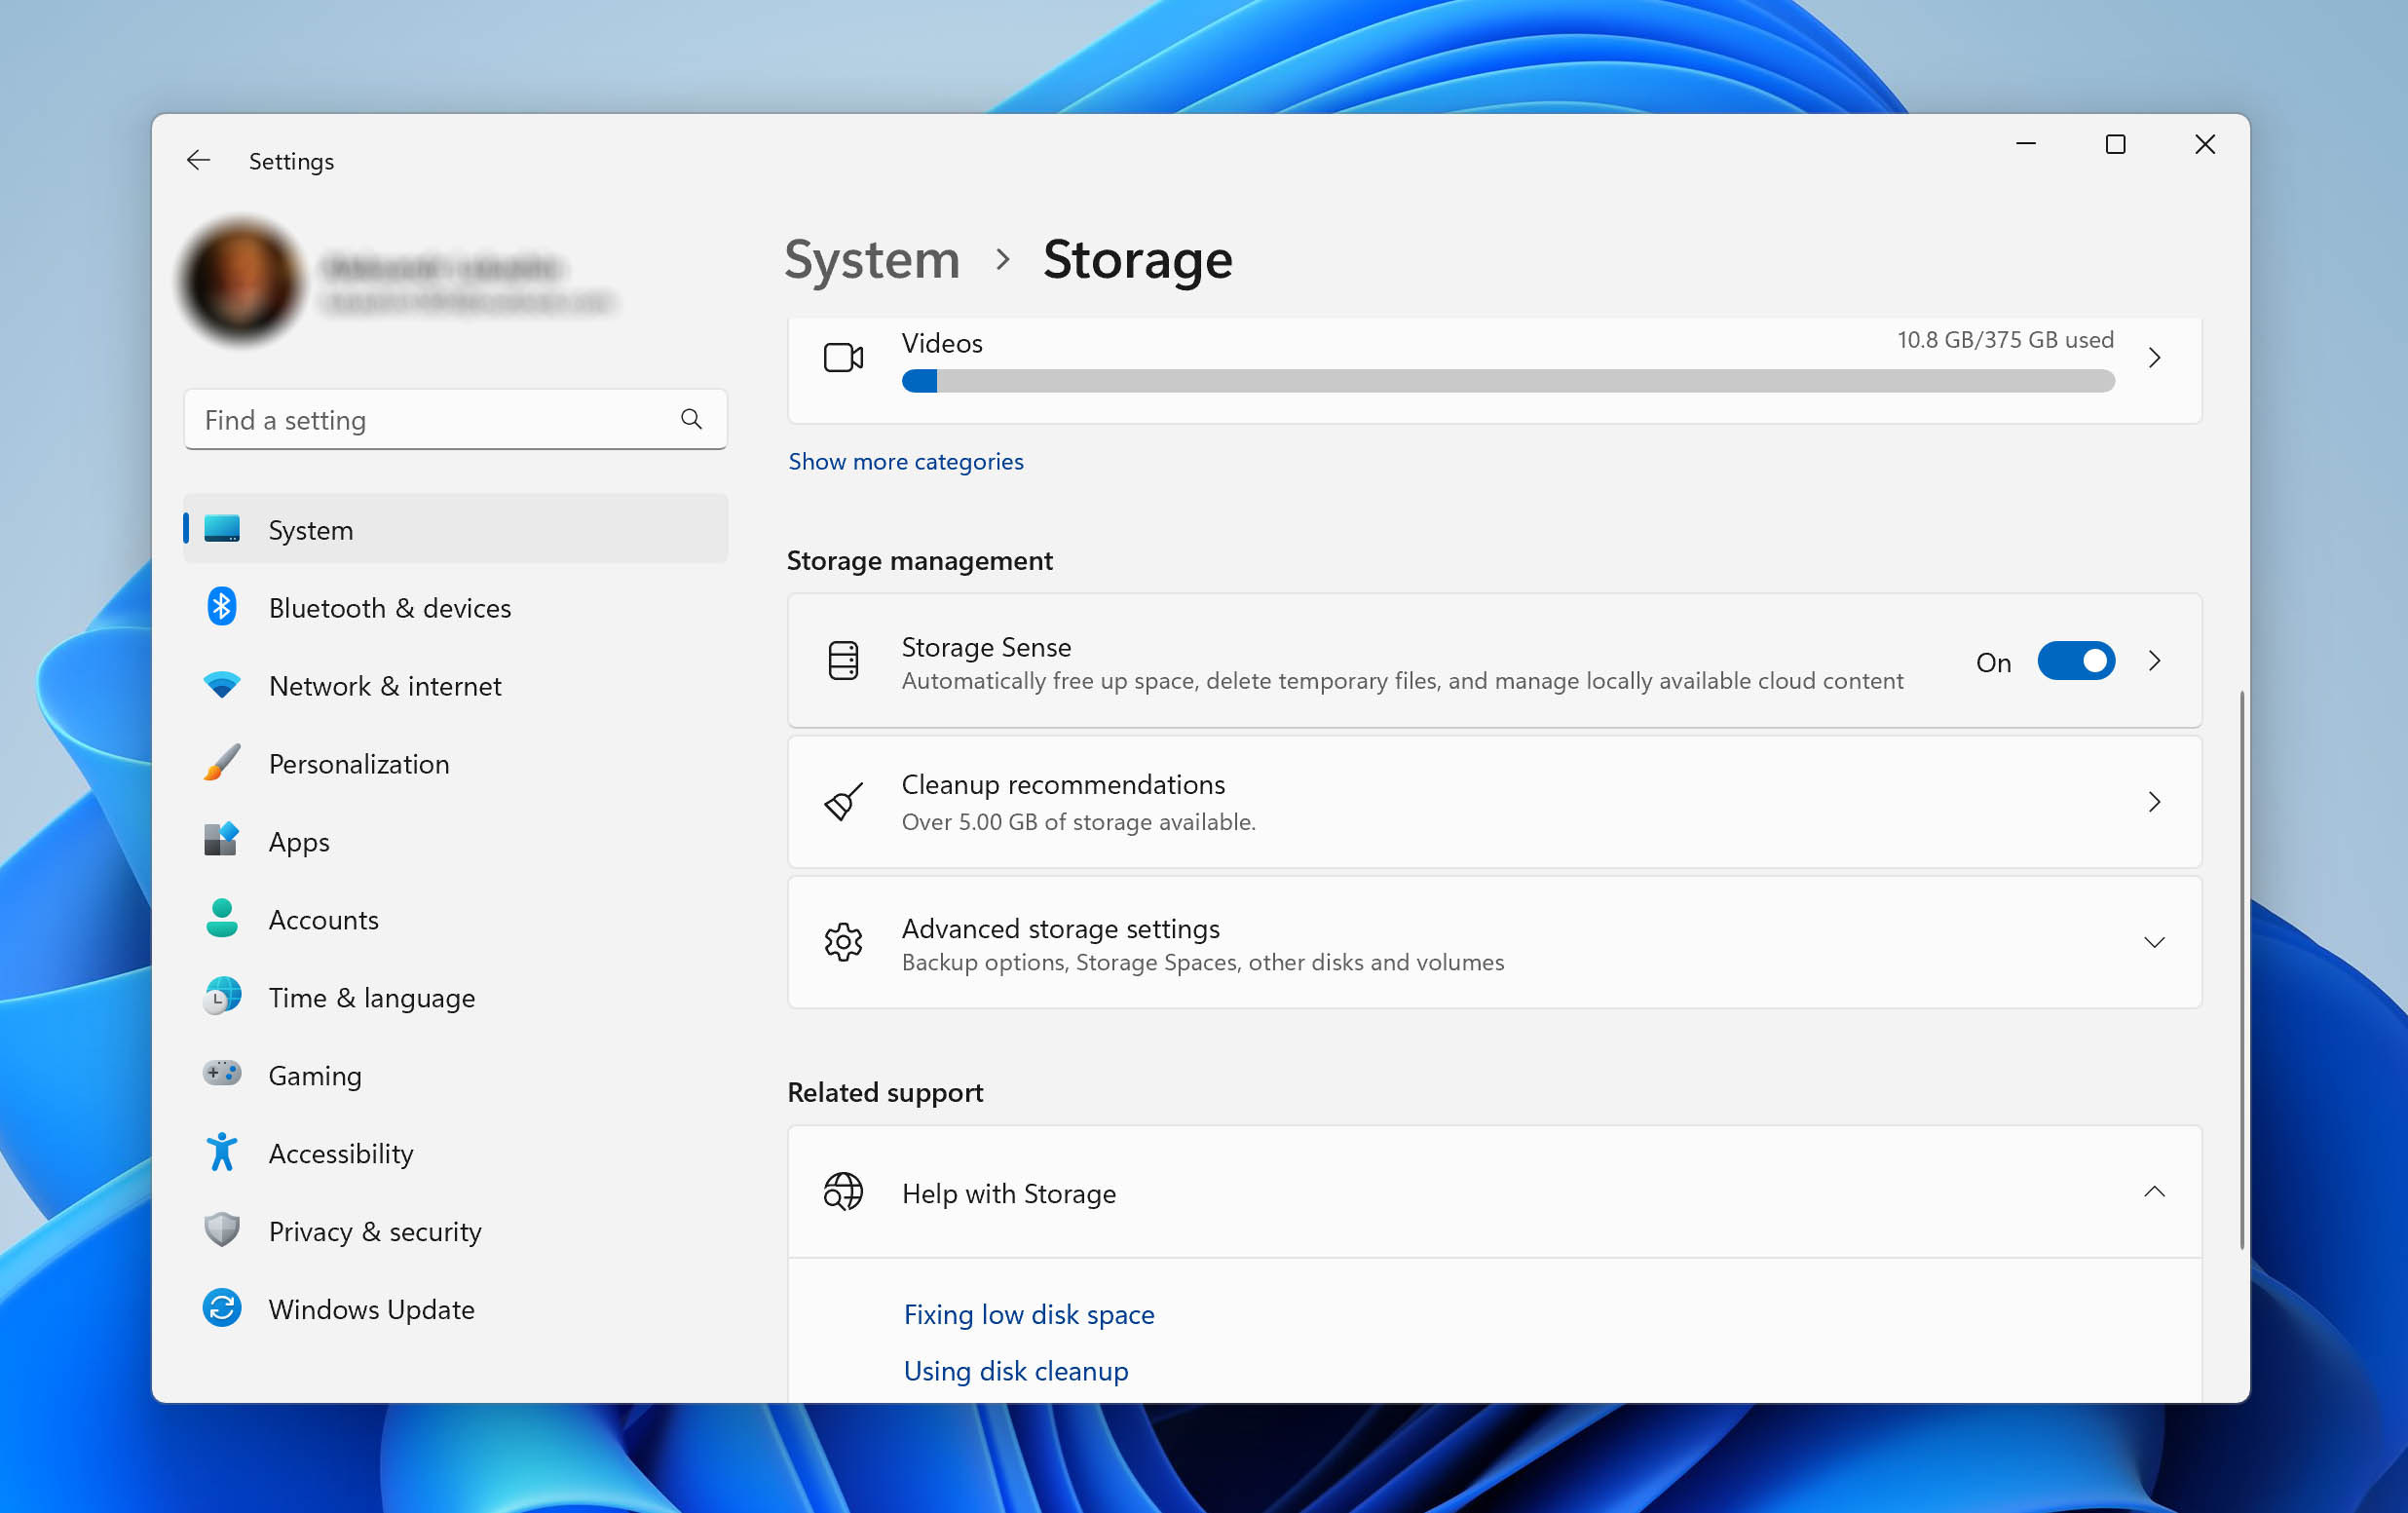Maximize the Settings window

(x=2115, y=144)
